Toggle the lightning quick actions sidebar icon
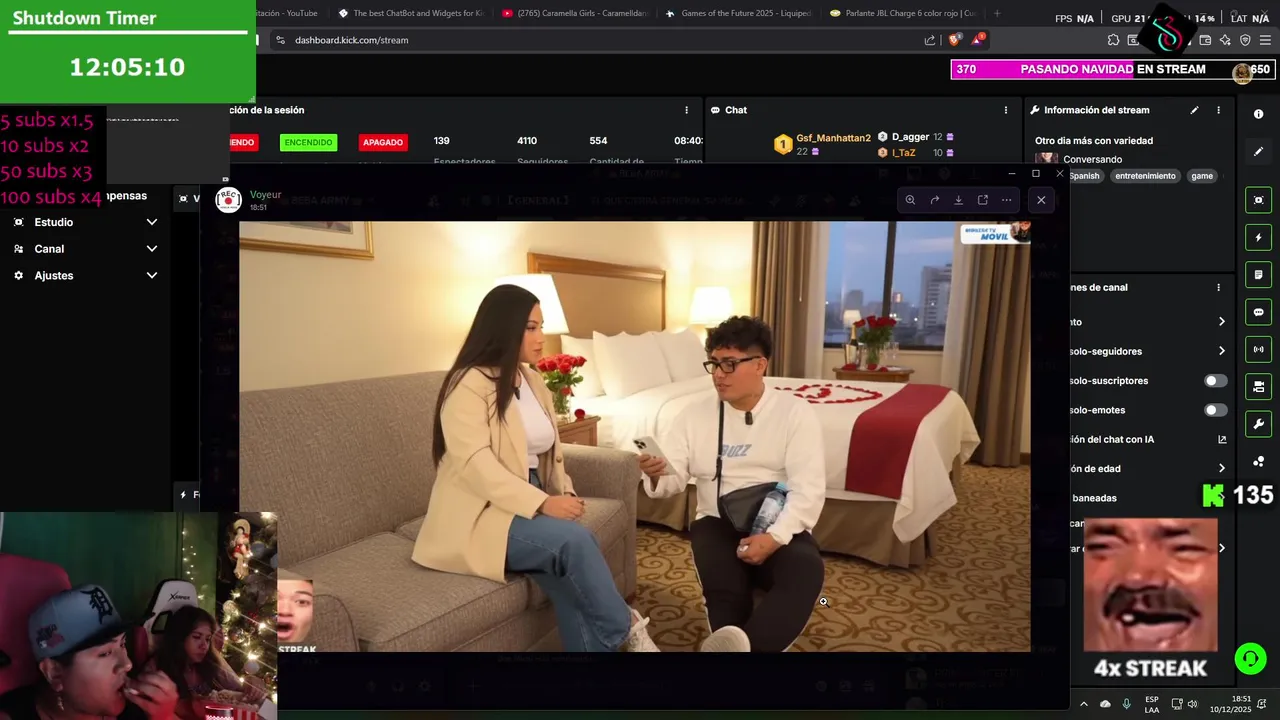The image size is (1280, 720). pyautogui.click(x=1258, y=237)
